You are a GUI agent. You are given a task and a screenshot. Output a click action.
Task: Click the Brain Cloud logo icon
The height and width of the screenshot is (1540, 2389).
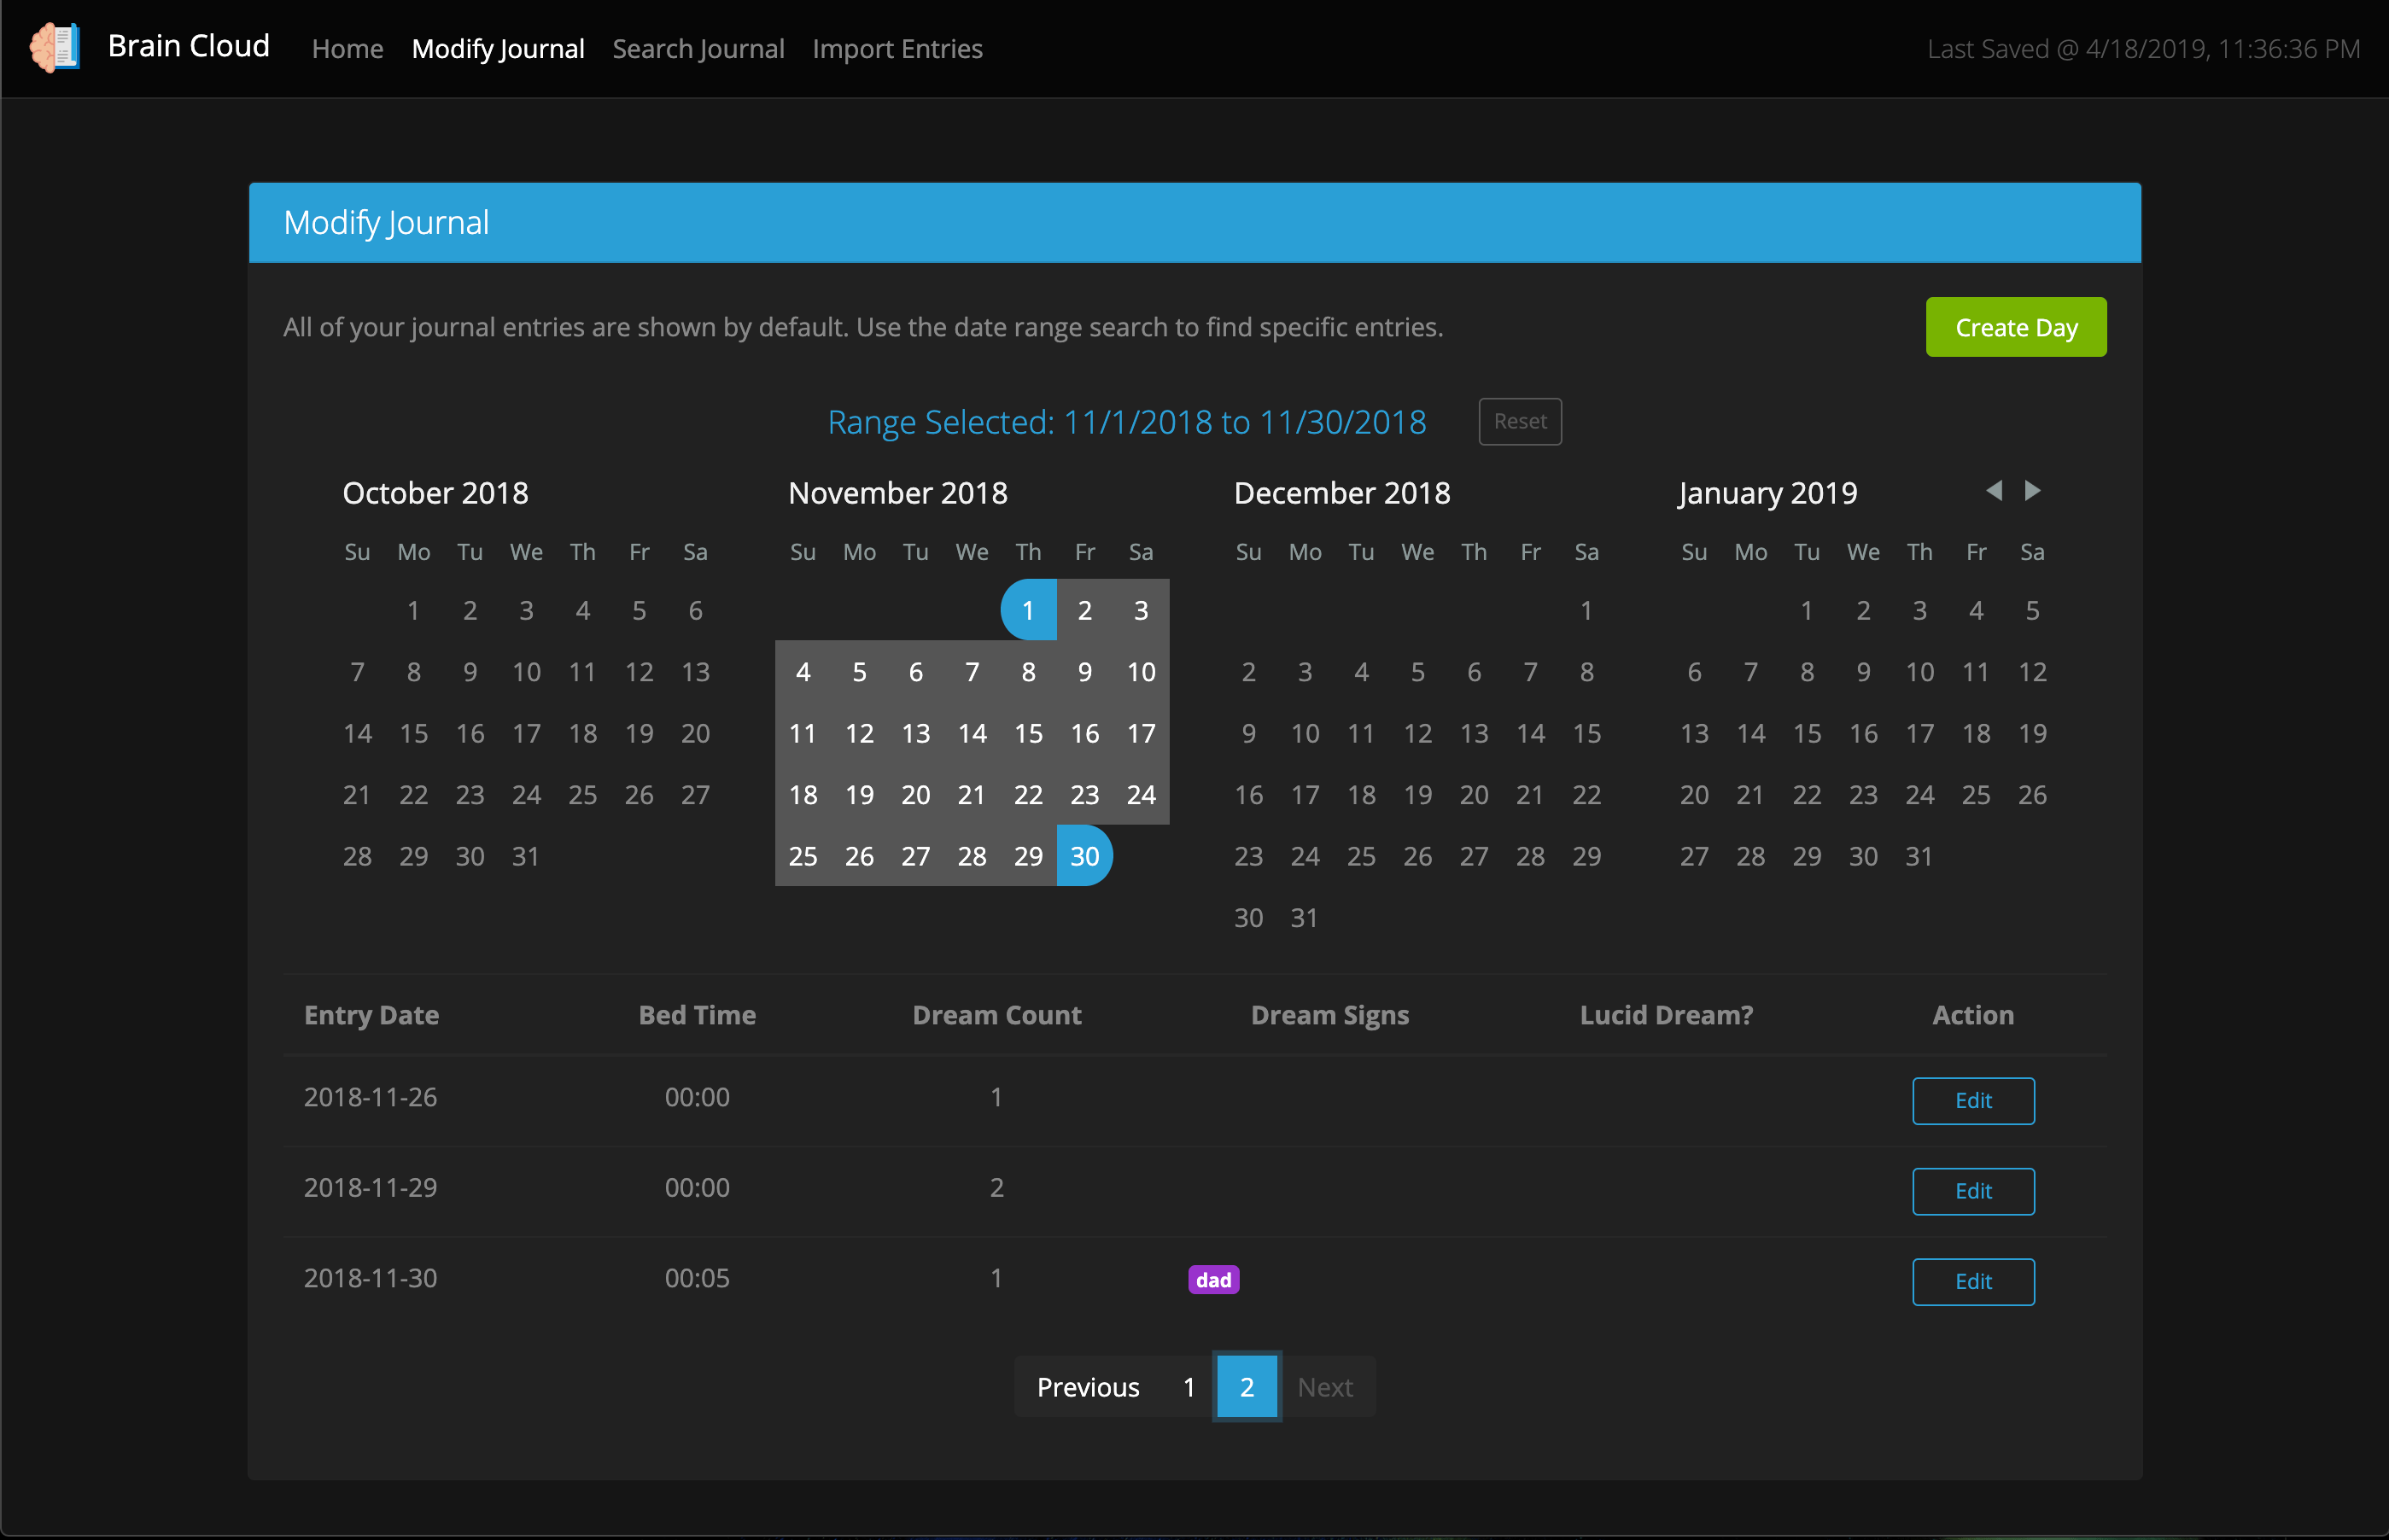[55, 47]
